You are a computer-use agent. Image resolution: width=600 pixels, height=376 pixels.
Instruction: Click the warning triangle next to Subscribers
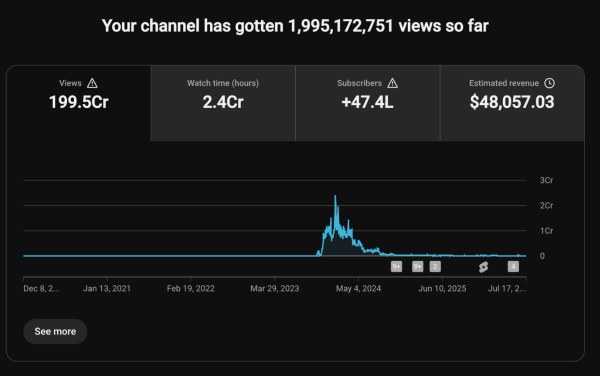coord(393,83)
